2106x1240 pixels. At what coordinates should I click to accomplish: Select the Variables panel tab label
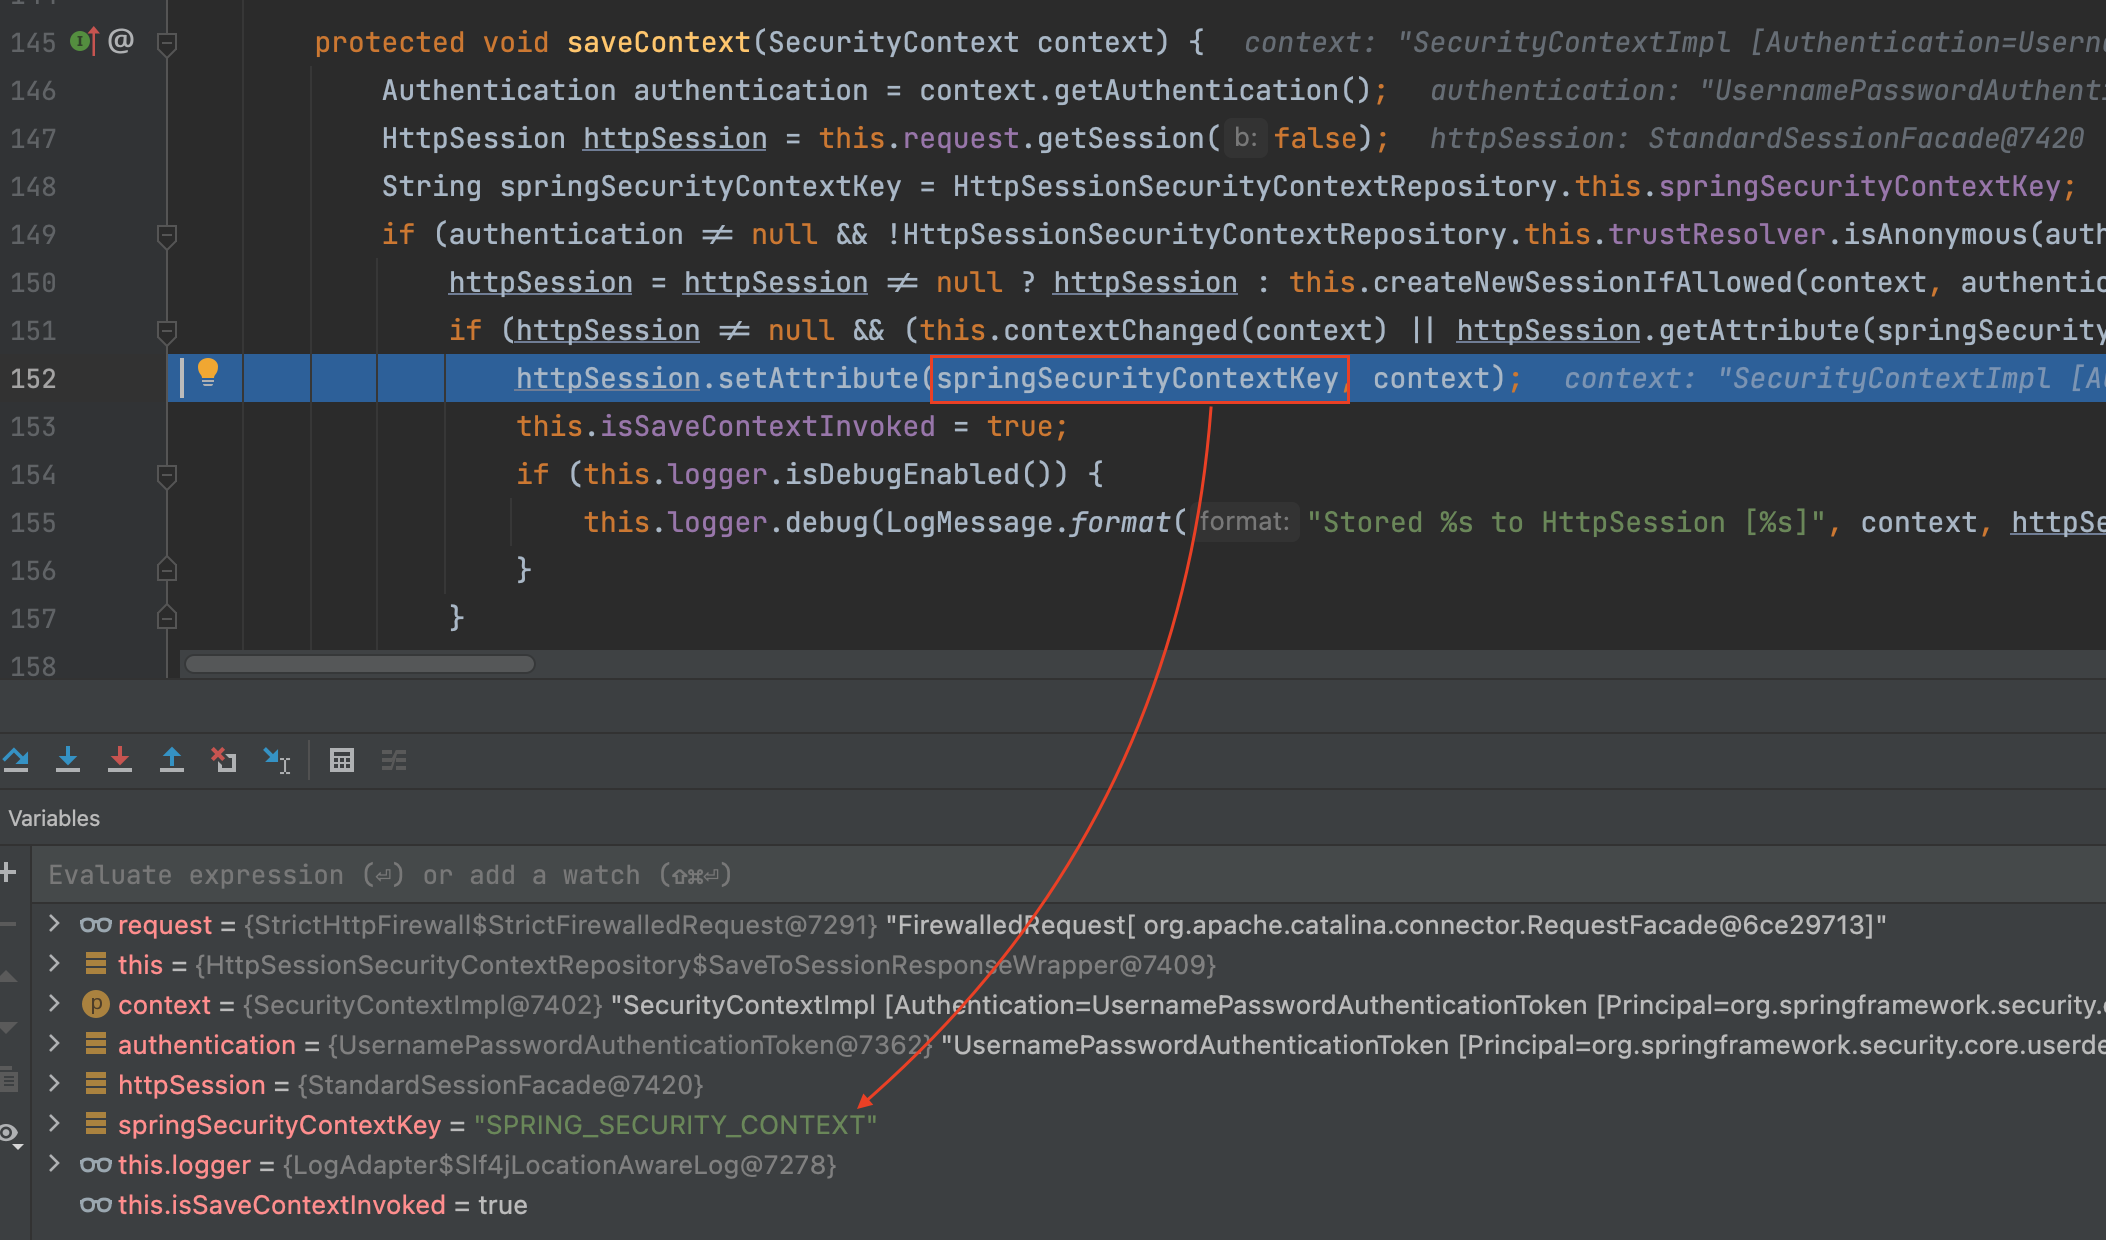click(x=54, y=818)
